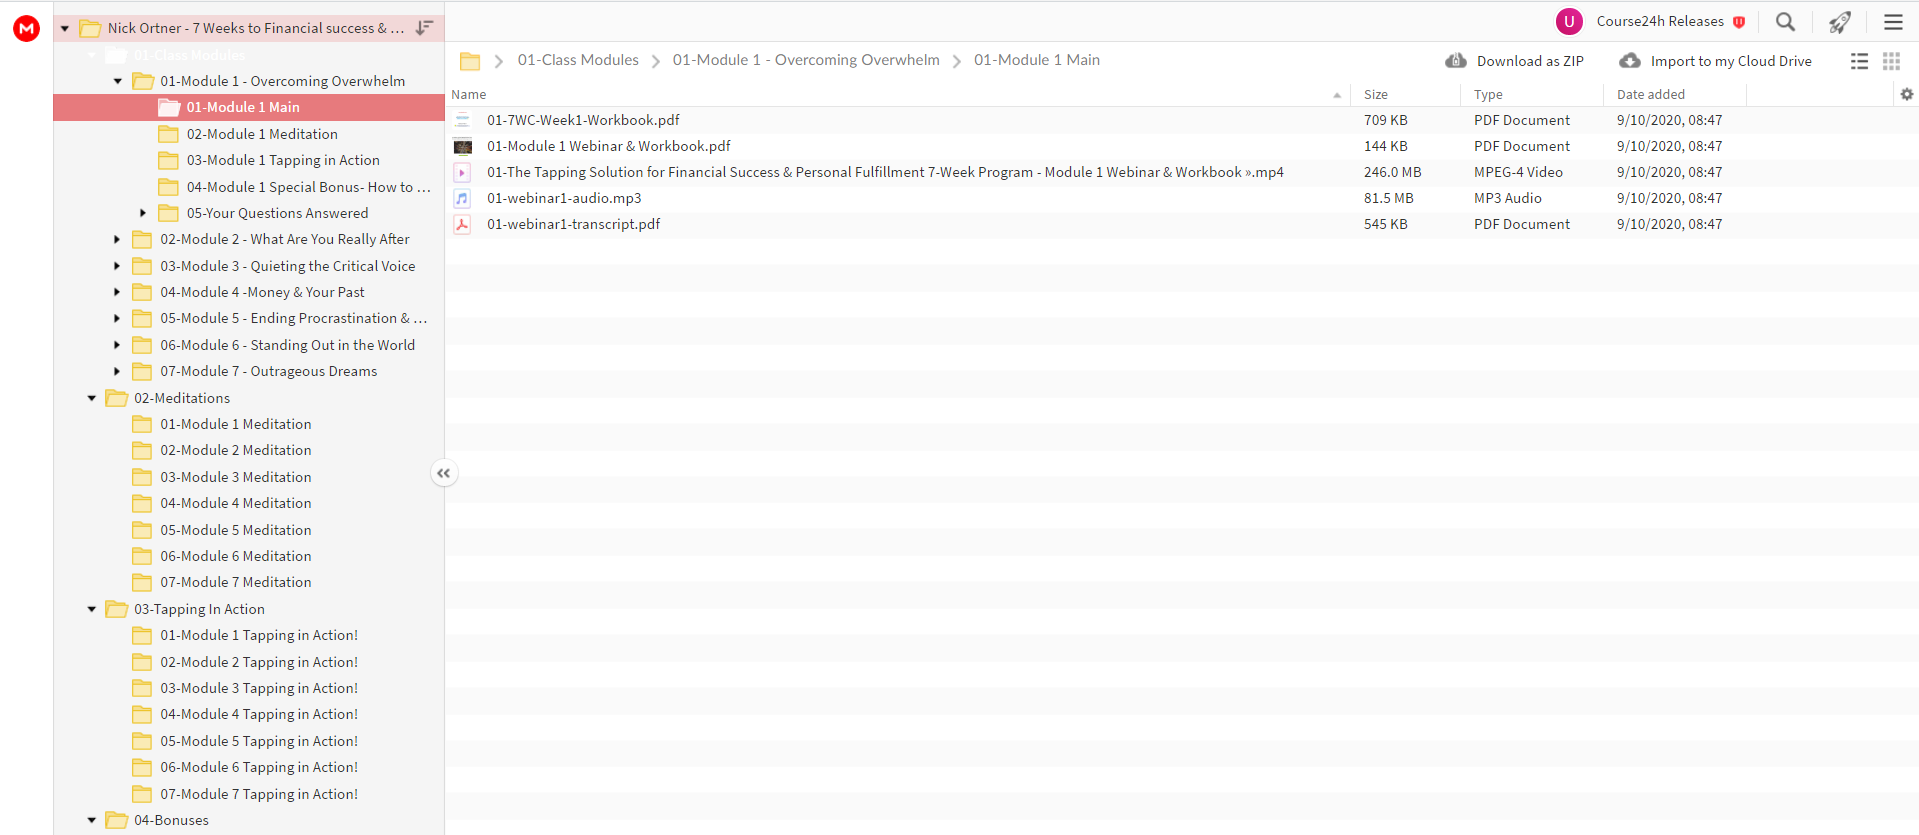Switch to list view

pos(1859,61)
